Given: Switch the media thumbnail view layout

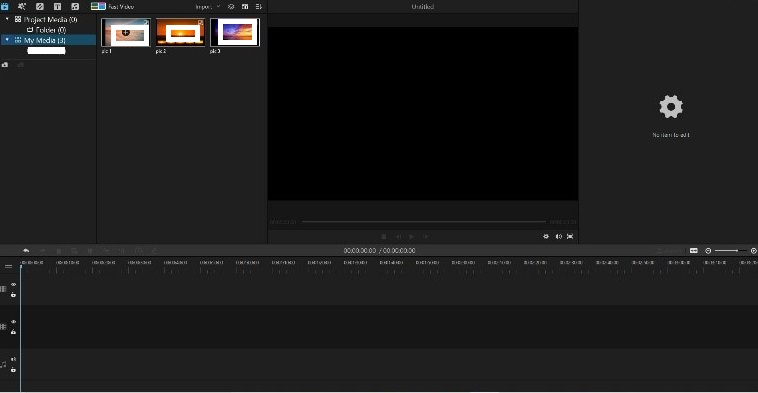Looking at the screenshot, I should click(x=245, y=7).
